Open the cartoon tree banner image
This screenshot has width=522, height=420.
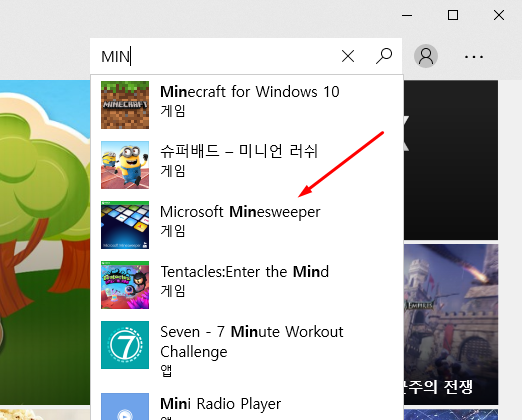pos(45,242)
